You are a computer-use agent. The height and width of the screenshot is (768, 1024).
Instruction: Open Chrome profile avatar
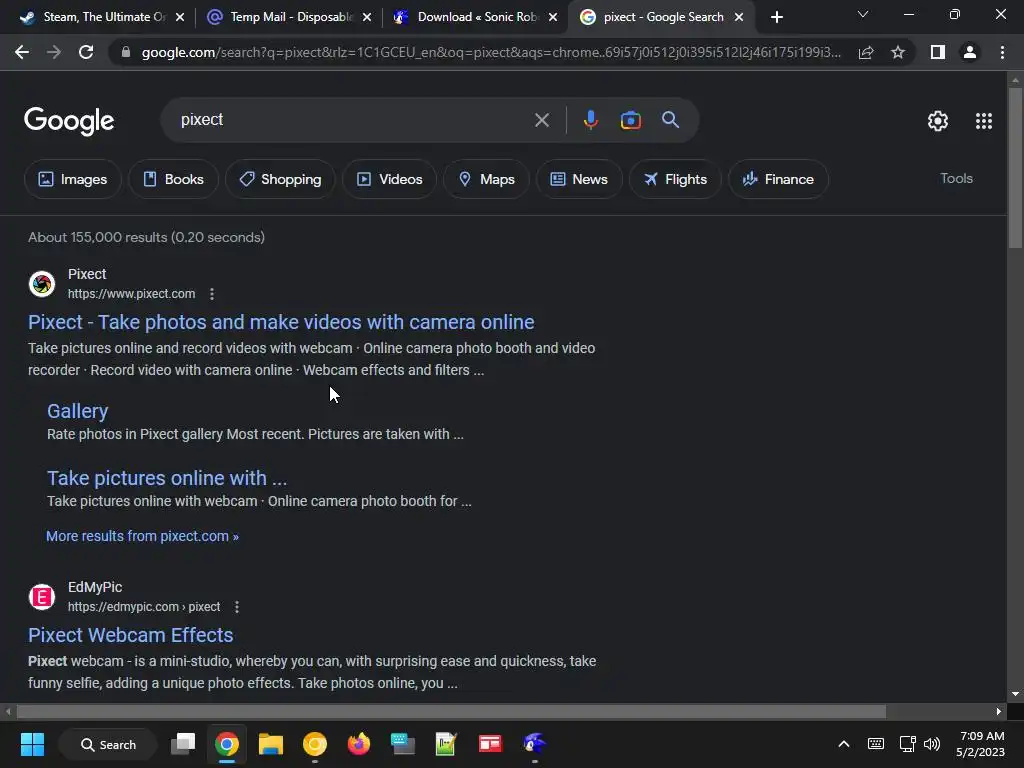[x=970, y=52]
